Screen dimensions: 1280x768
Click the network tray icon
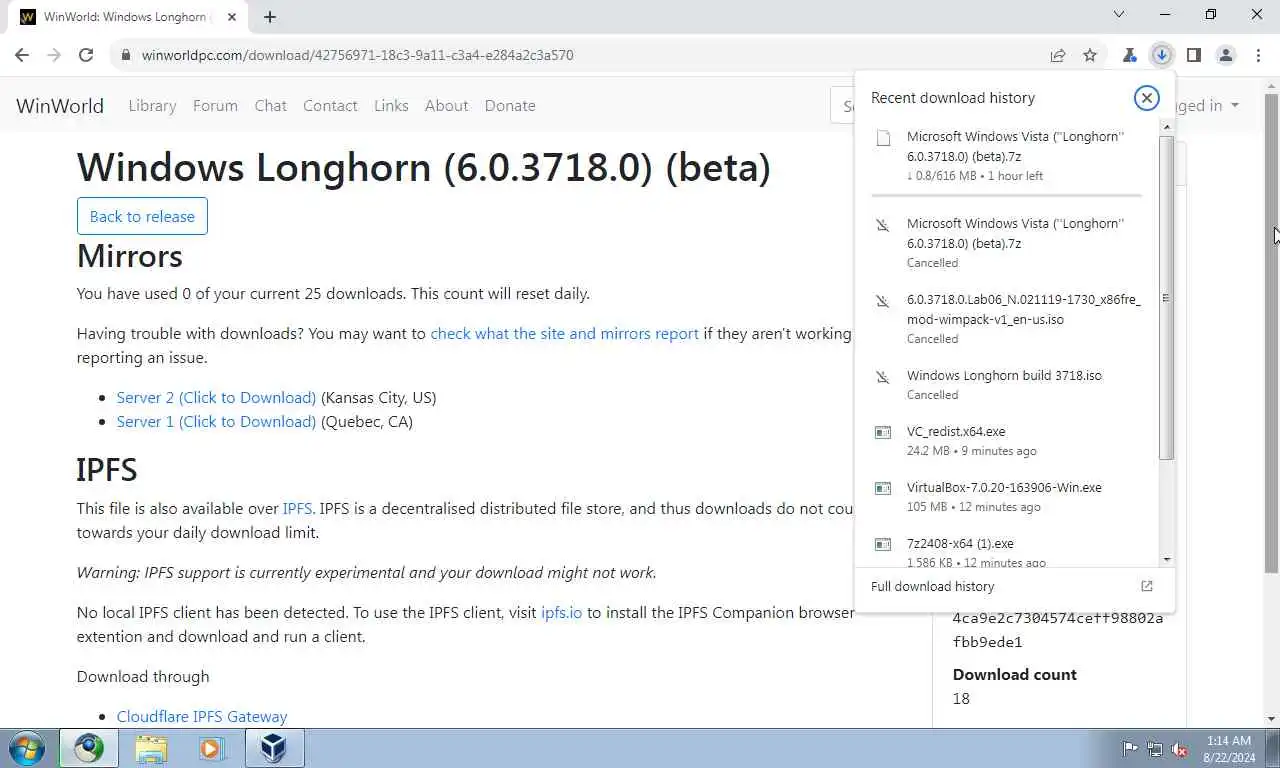1155,748
